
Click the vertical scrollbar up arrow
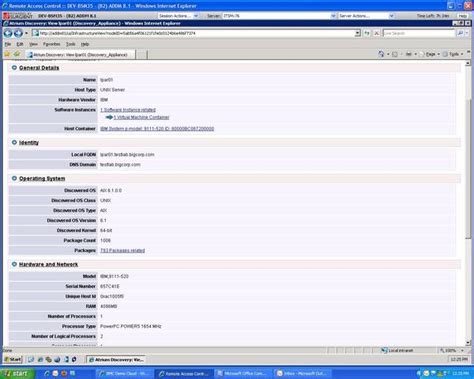[x=468, y=63]
